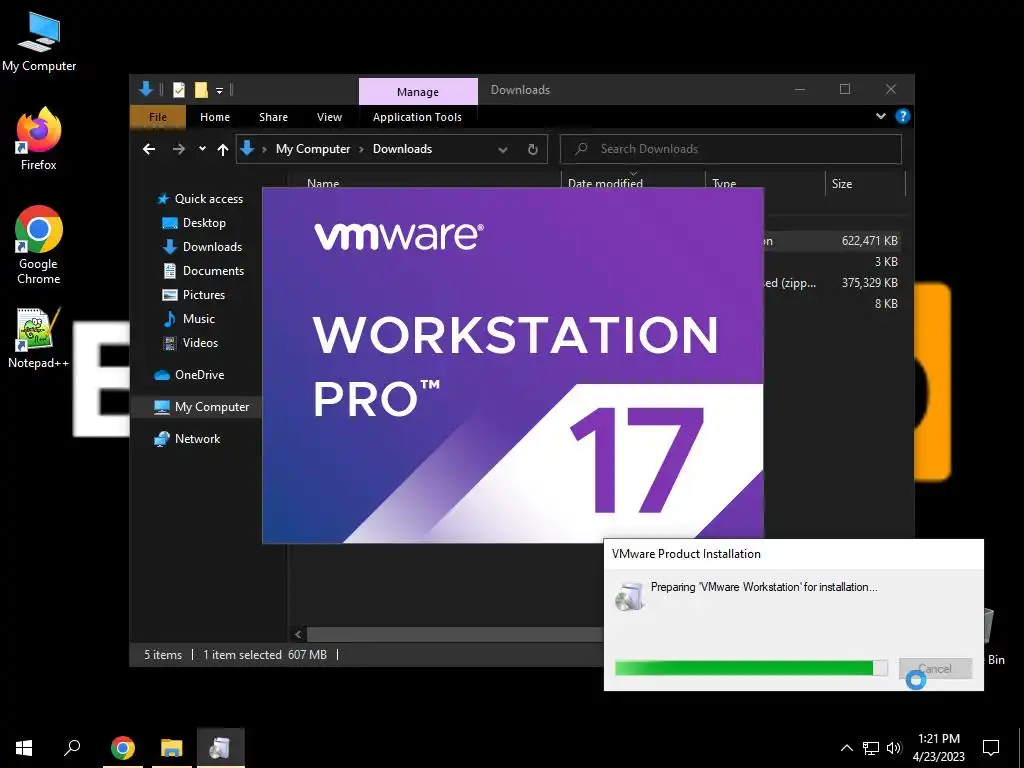Click the VMware installation progress bar
The height and width of the screenshot is (768, 1024).
(x=751, y=667)
